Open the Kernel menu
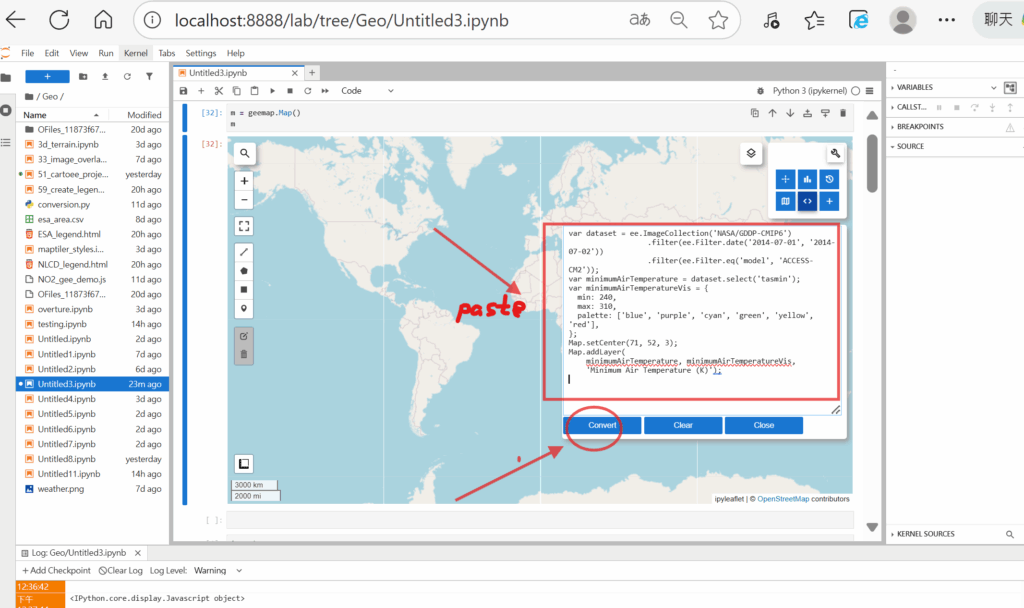 pyautogui.click(x=134, y=53)
